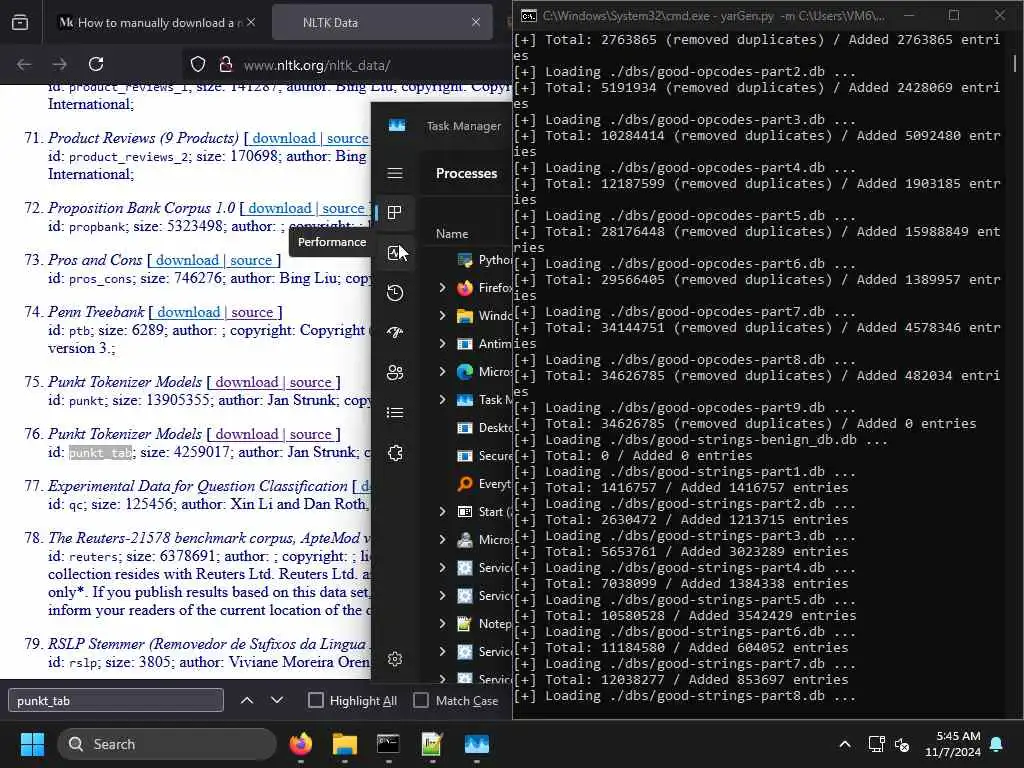
Task: Open source link for Pros and Cons
Action: click(x=251, y=260)
